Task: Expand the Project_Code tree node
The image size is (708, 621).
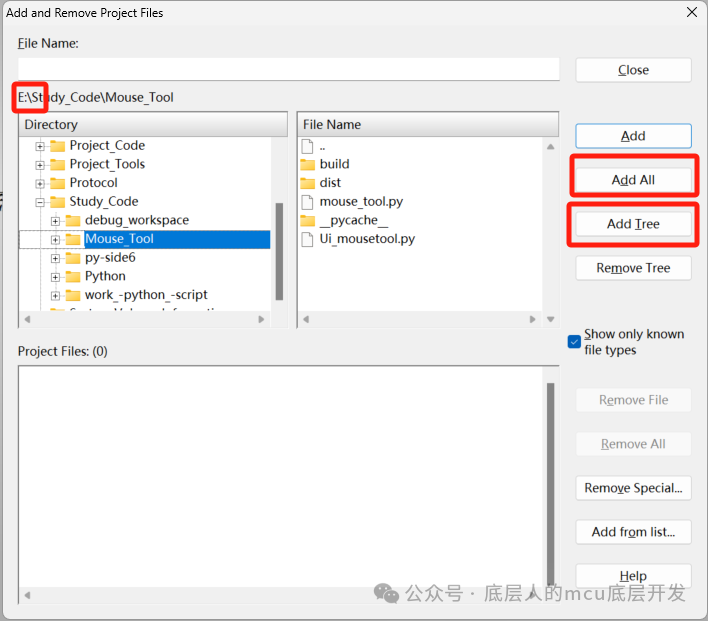Action: (41, 146)
